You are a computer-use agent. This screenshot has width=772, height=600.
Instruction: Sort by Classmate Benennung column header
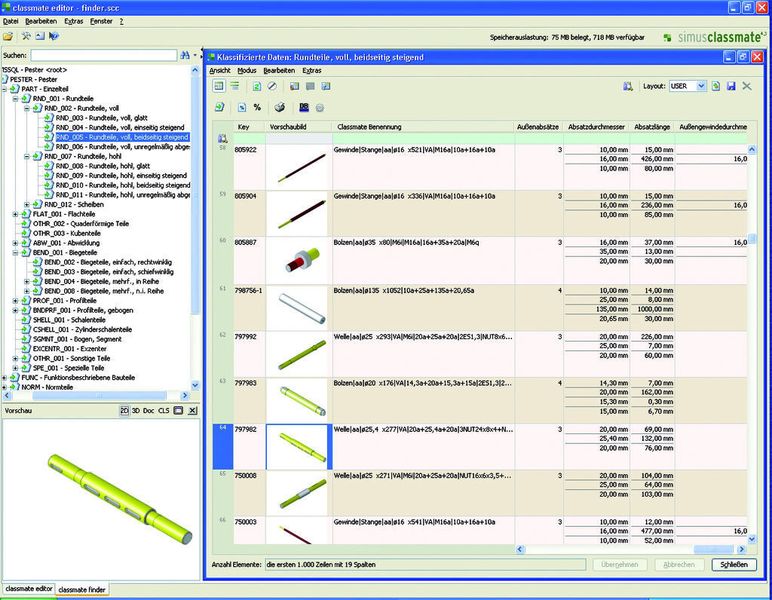[x=423, y=127]
